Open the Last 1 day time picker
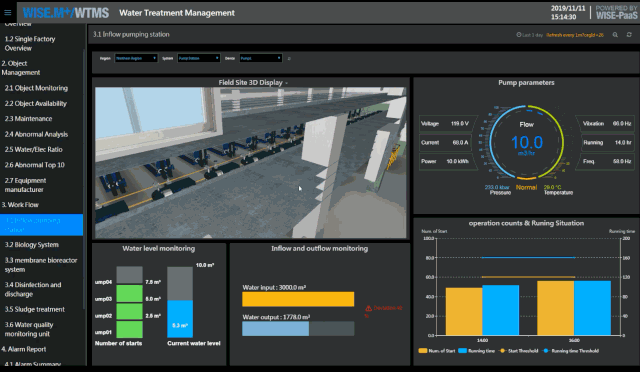The height and width of the screenshot is (372, 640). point(529,35)
